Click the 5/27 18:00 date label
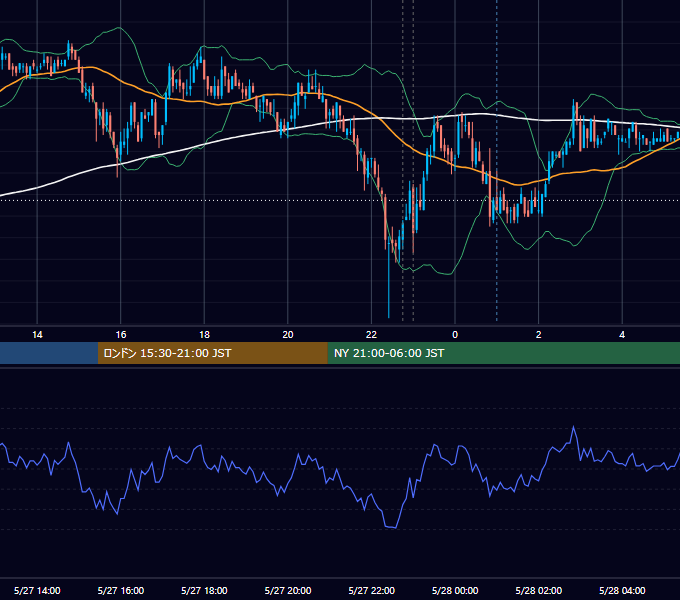Viewport: 680px width, 600px height. [x=204, y=590]
